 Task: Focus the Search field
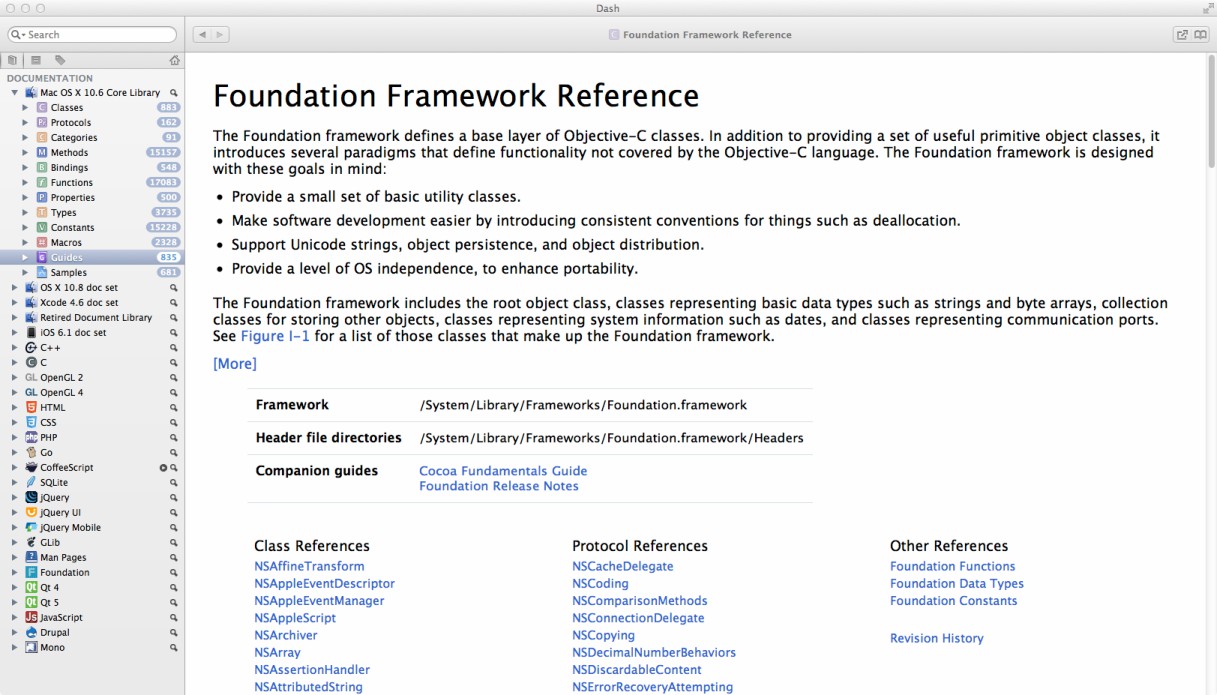(x=91, y=34)
